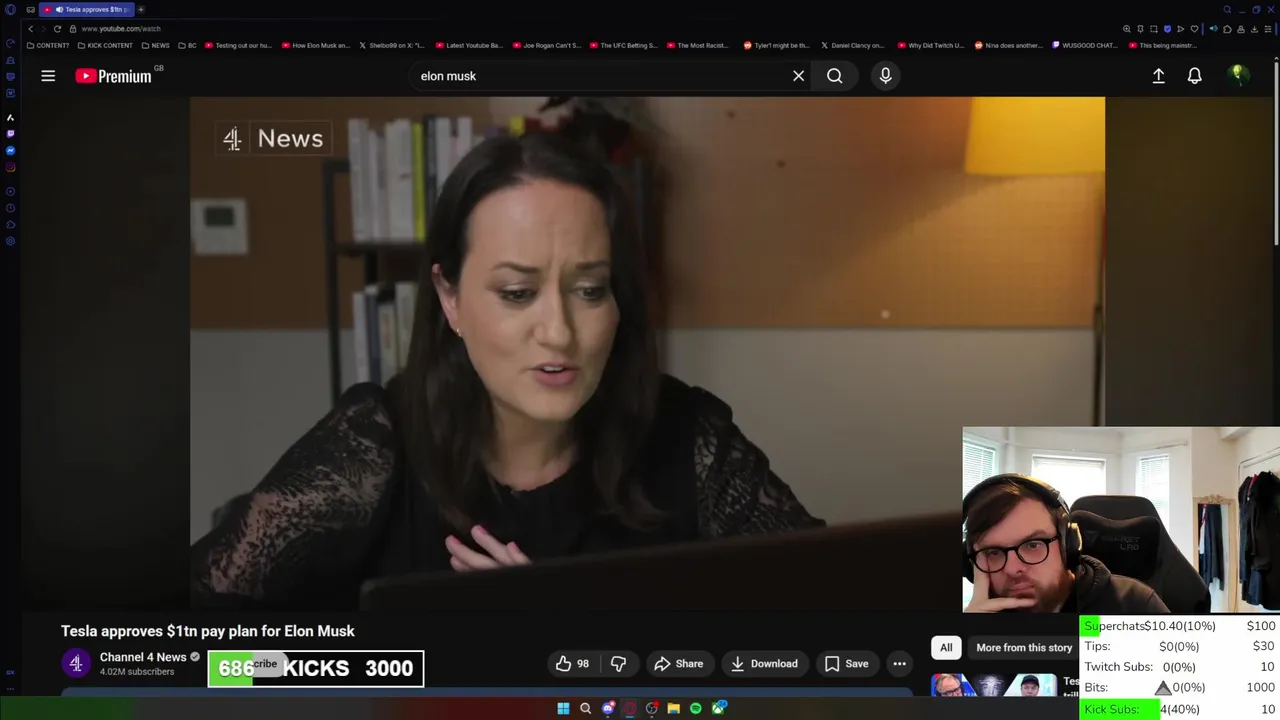The width and height of the screenshot is (1280, 720).
Task: Reload the page
Action: point(57,29)
